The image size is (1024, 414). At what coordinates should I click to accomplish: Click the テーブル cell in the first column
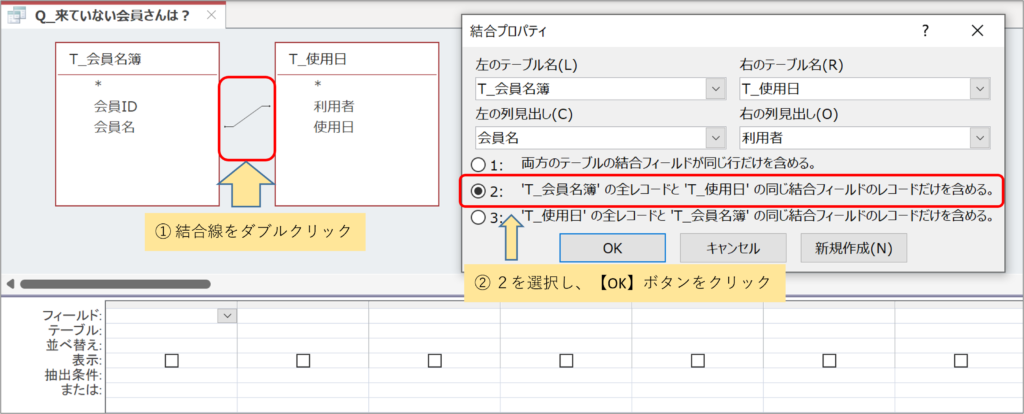(x=171, y=330)
